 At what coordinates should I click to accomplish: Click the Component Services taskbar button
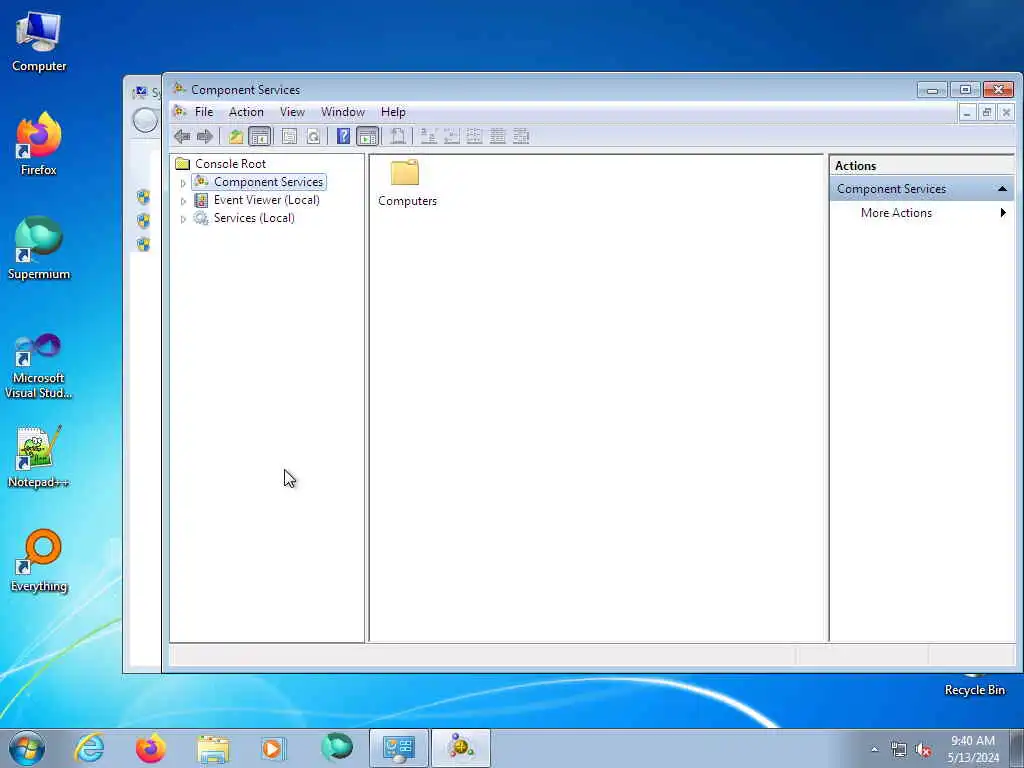460,748
